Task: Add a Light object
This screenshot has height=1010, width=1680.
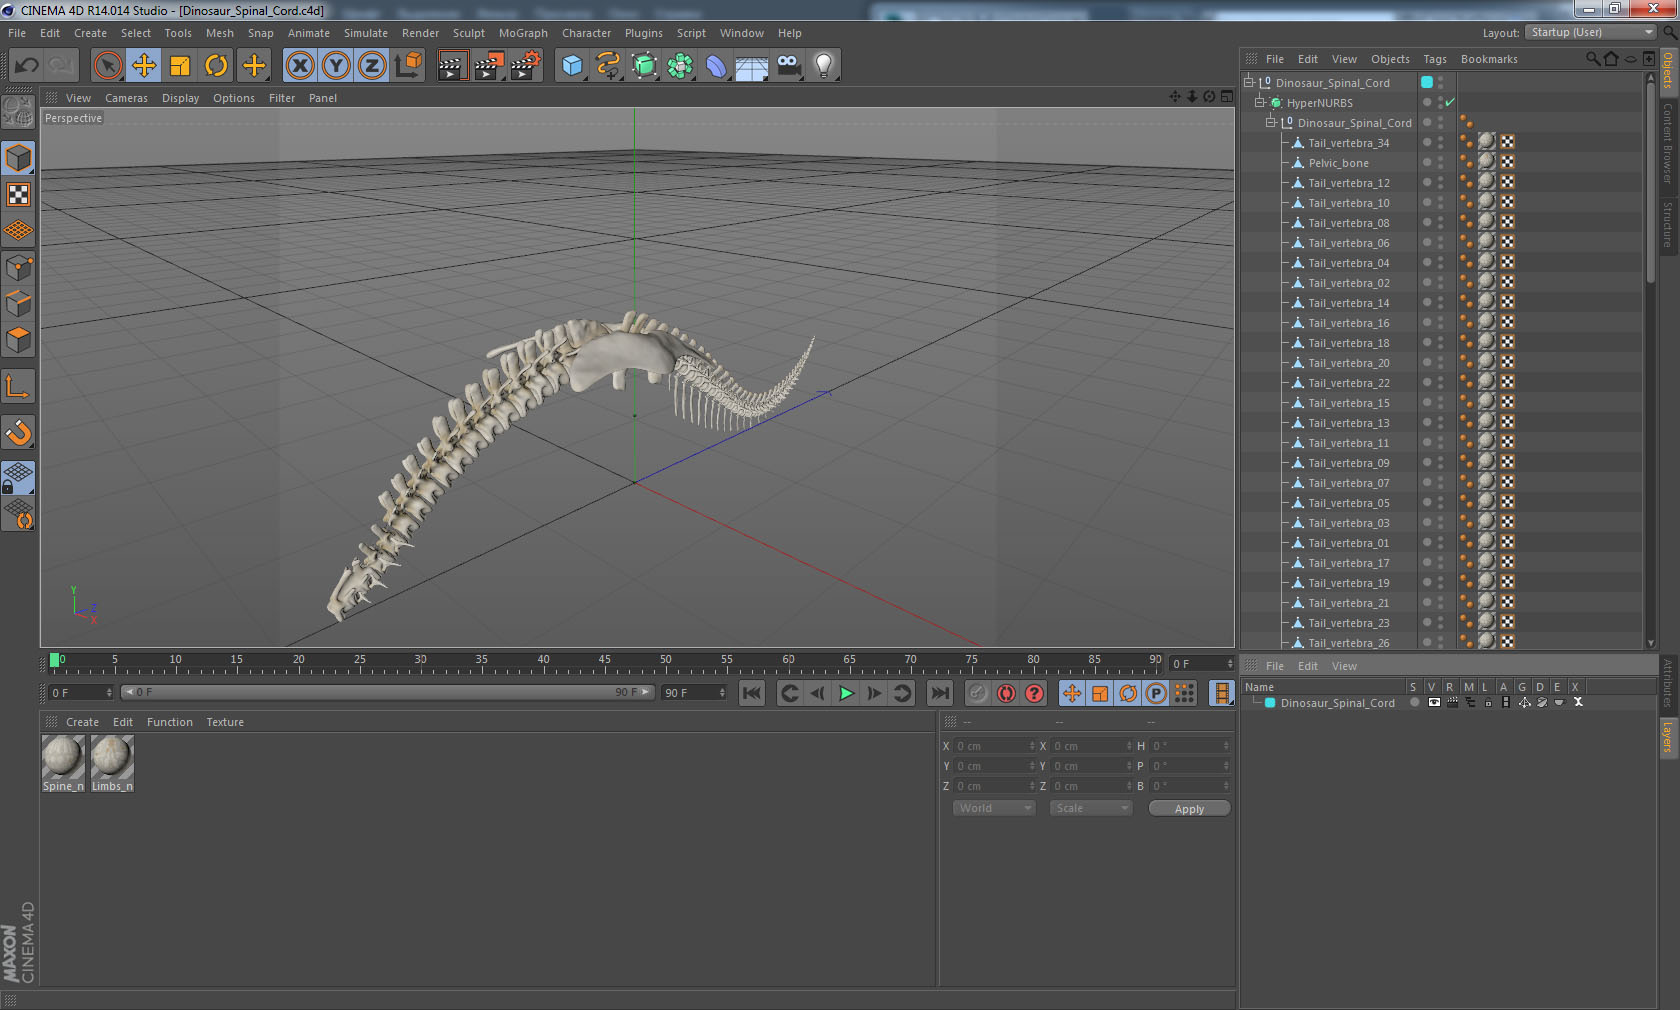Action: [824, 66]
